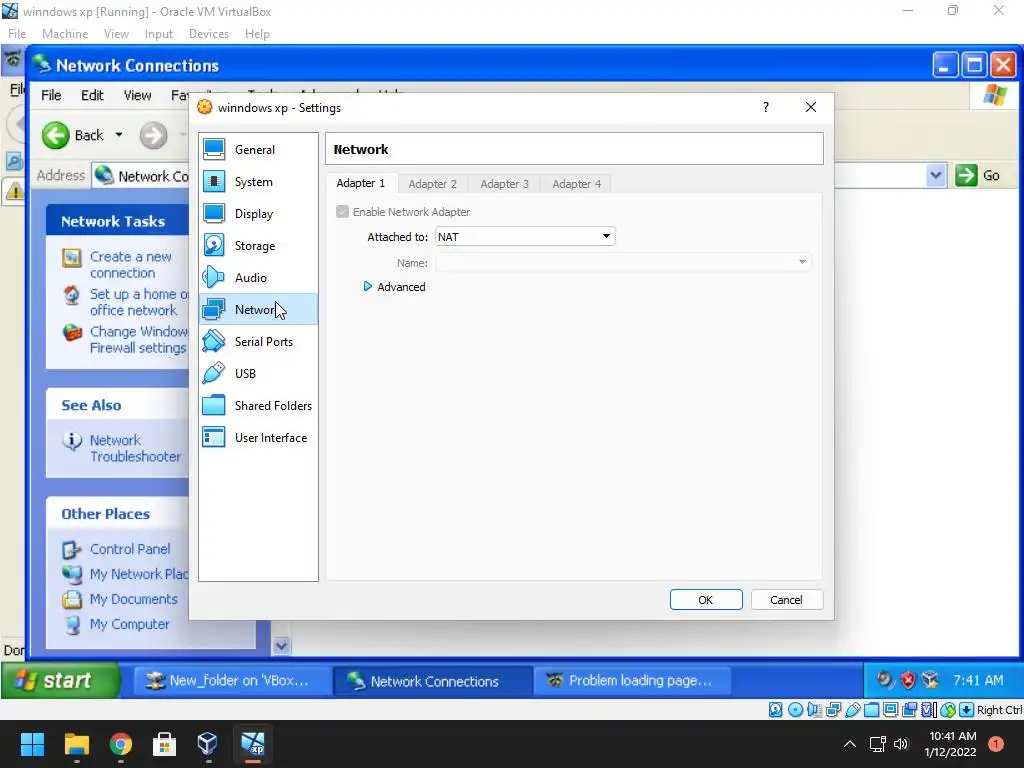This screenshot has height=768, width=1024.
Task: Click CPU virtualization status icon
Action: pyautogui.click(x=929, y=710)
